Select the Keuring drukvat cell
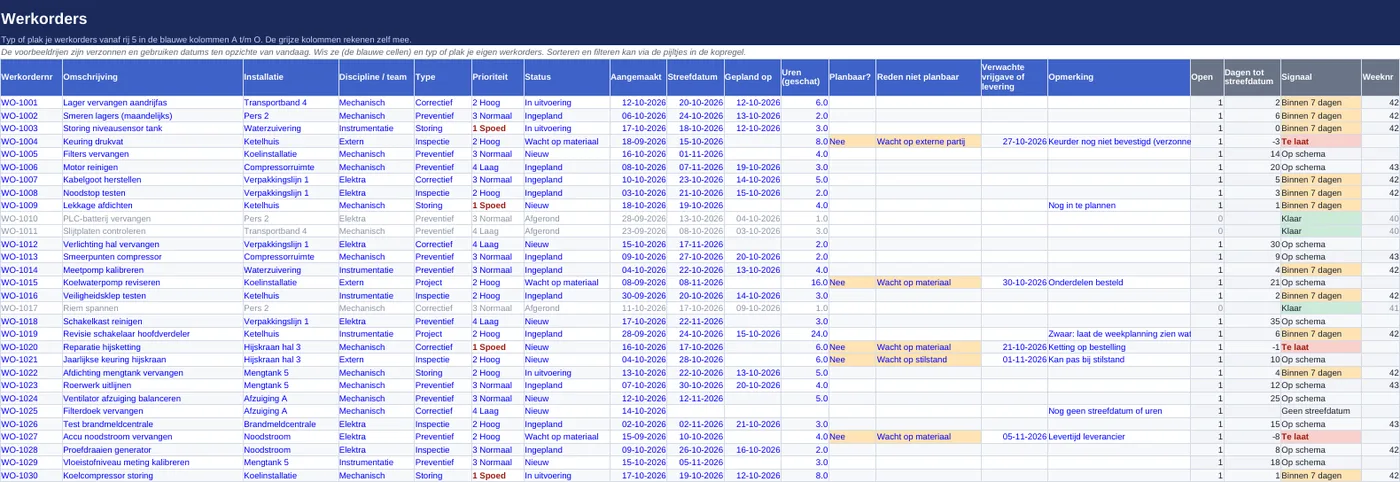The width and height of the screenshot is (1400, 482). 151,141
